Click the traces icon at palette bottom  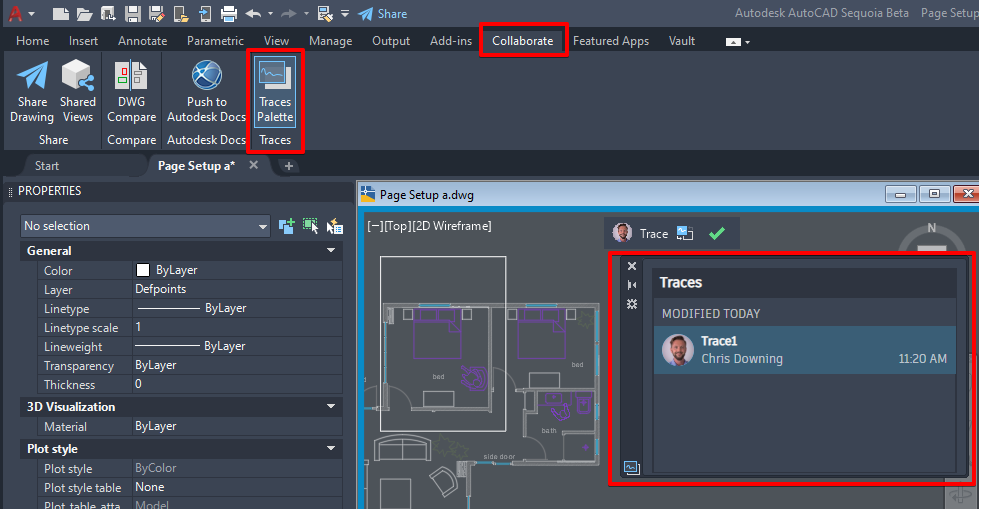click(x=632, y=467)
